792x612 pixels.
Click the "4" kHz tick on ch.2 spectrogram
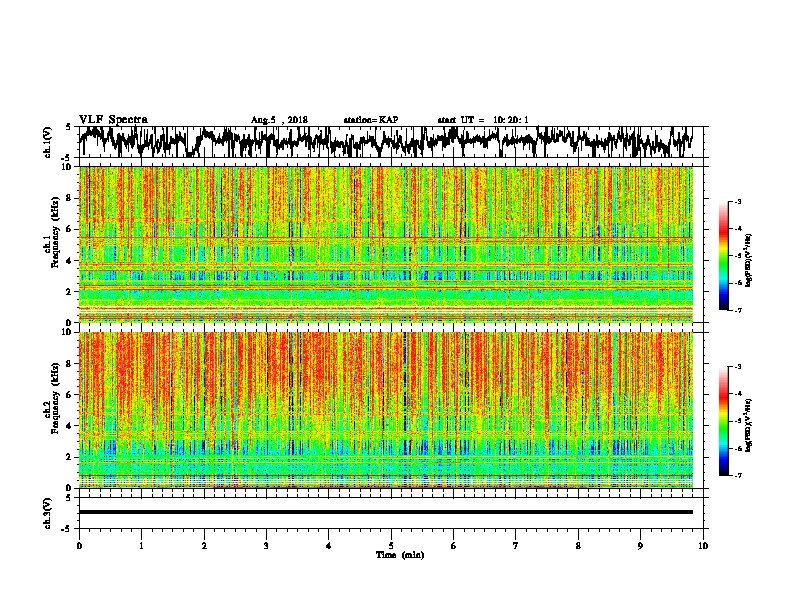[x=69, y=426]
